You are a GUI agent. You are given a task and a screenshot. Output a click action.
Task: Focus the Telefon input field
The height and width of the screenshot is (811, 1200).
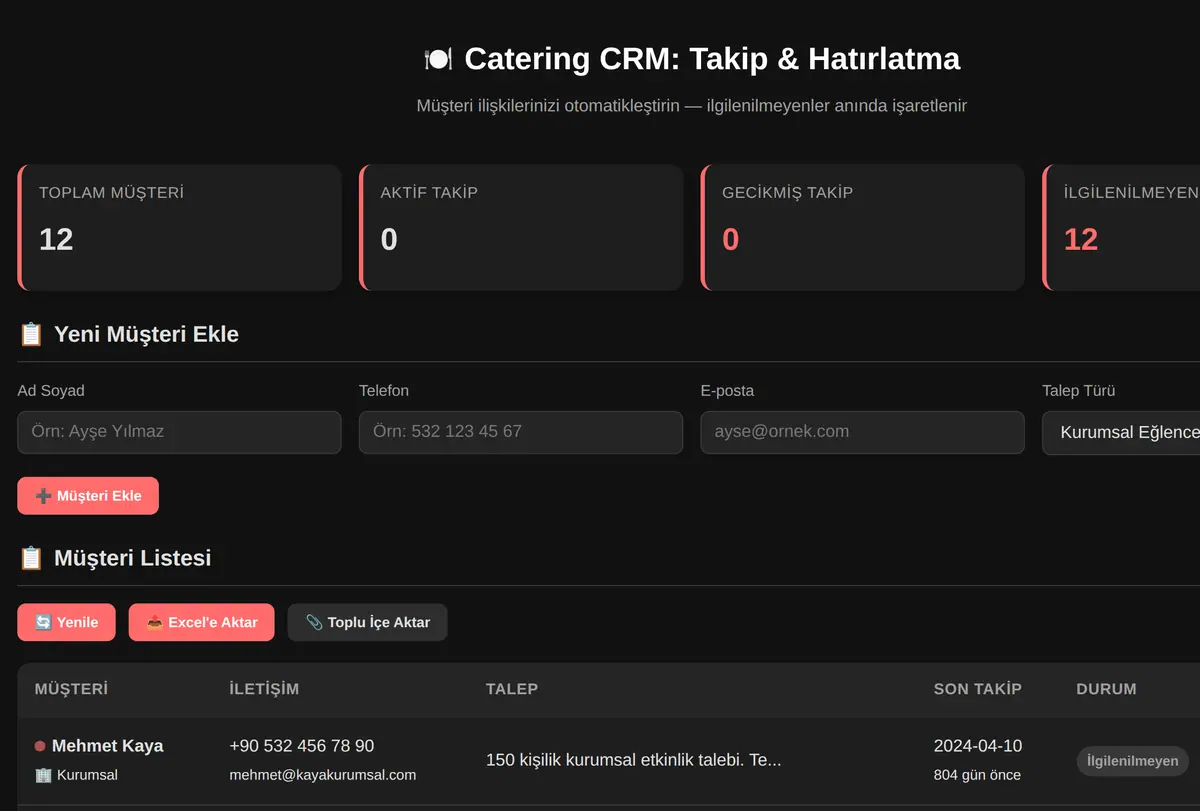coord(521,432)
